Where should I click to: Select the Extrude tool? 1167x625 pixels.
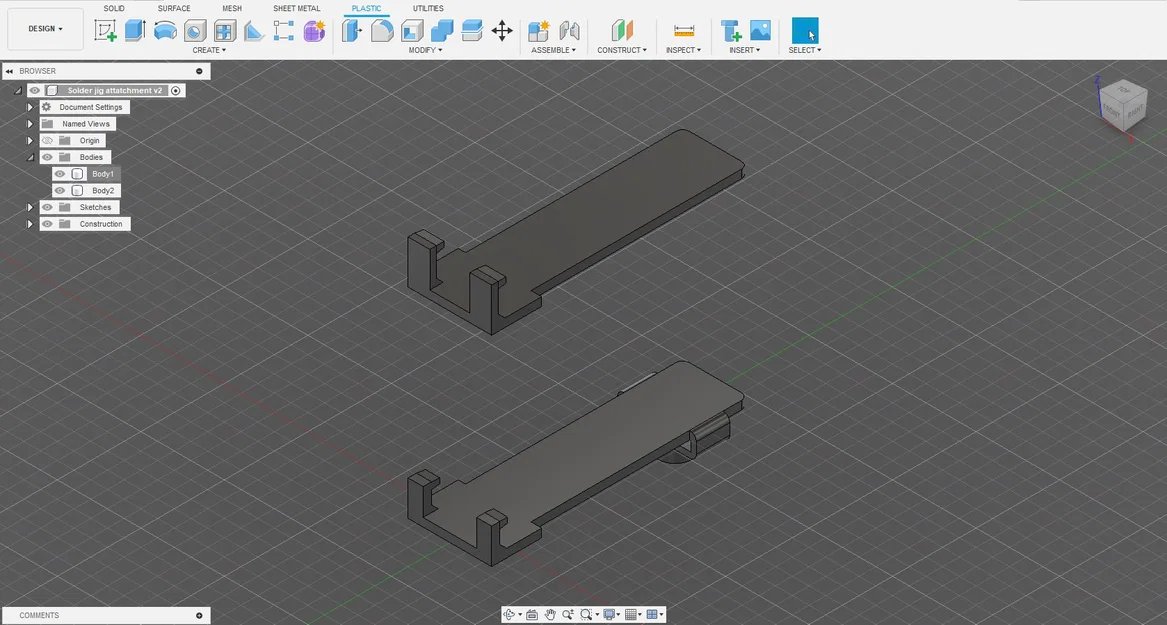(x=135, y=31)
